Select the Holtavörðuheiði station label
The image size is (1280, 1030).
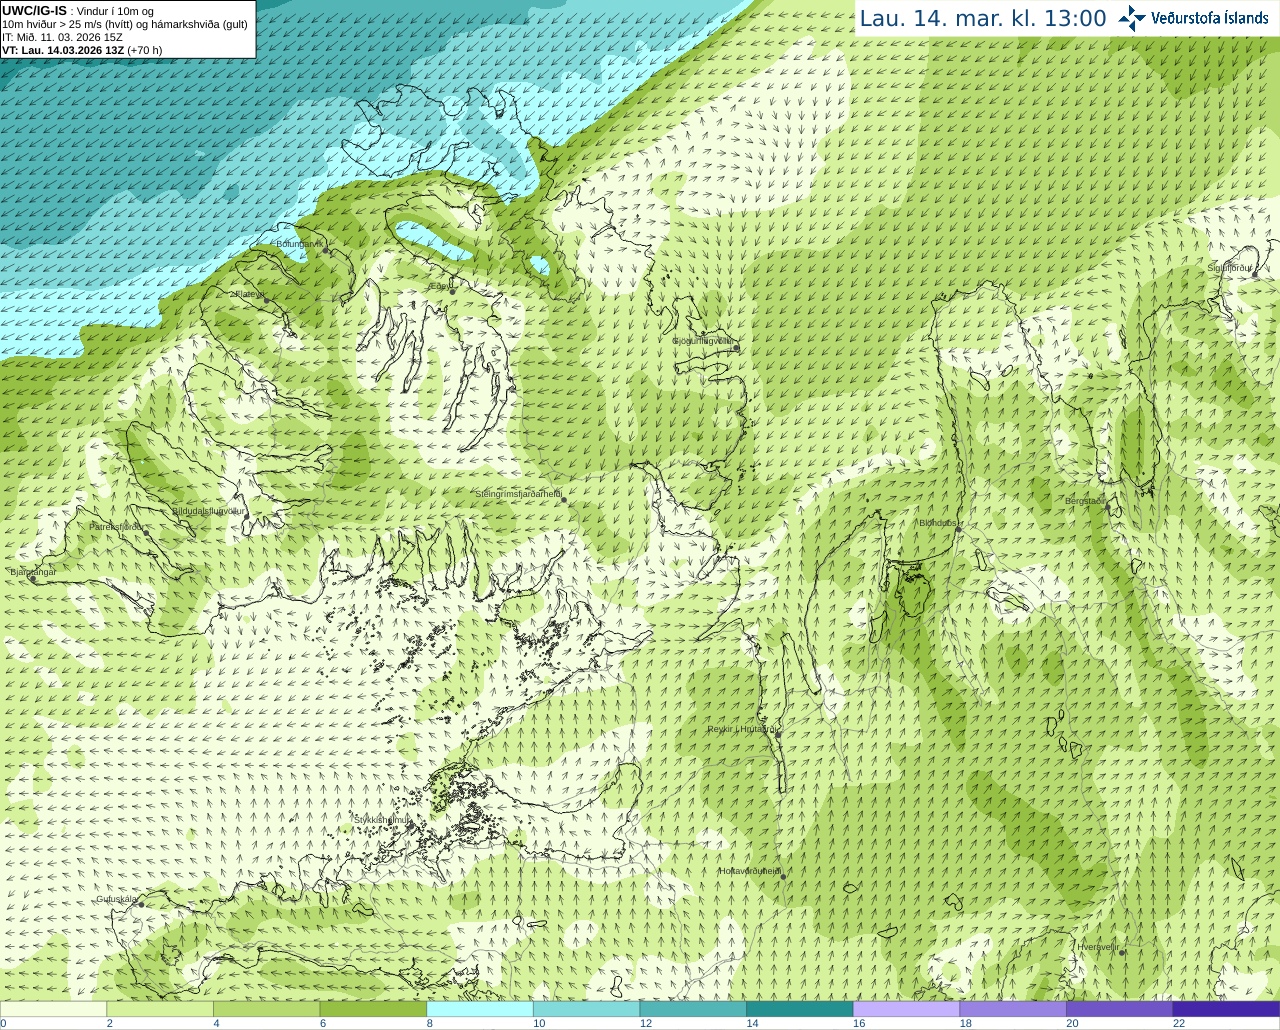coord(749,871)
